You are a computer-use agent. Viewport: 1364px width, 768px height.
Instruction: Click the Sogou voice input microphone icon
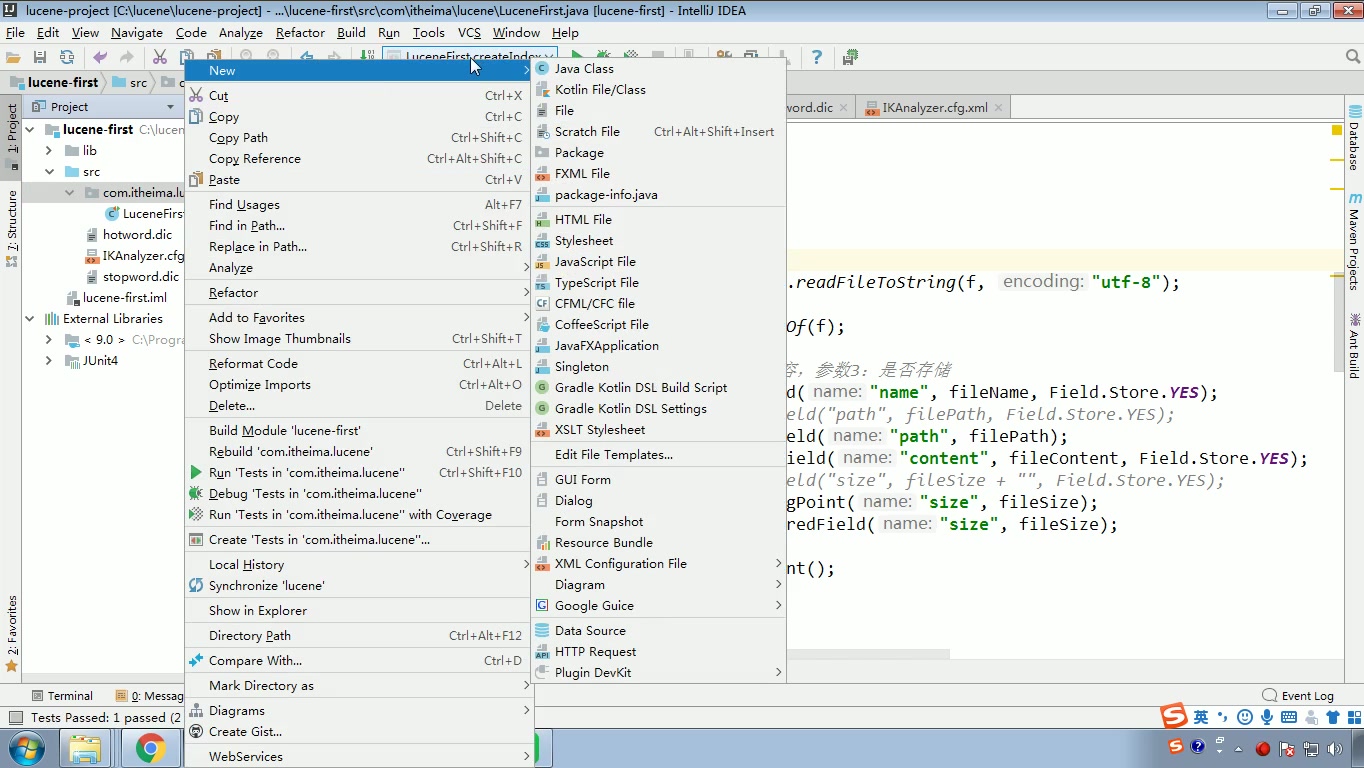(1267, 717)
